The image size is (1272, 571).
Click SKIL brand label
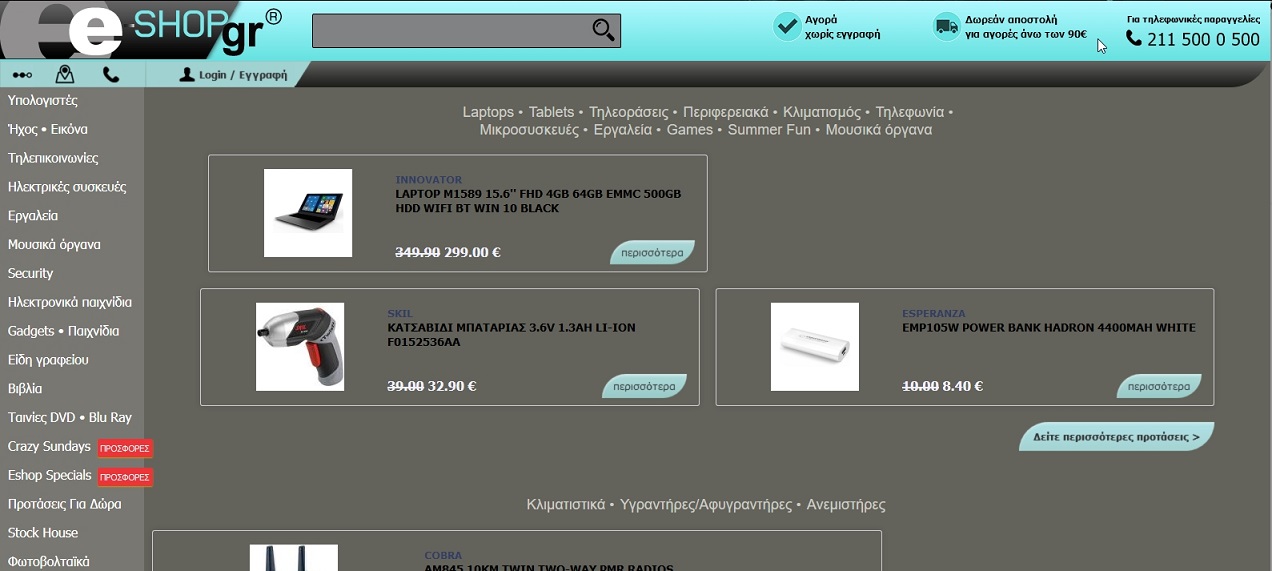(x=400, y=314)
